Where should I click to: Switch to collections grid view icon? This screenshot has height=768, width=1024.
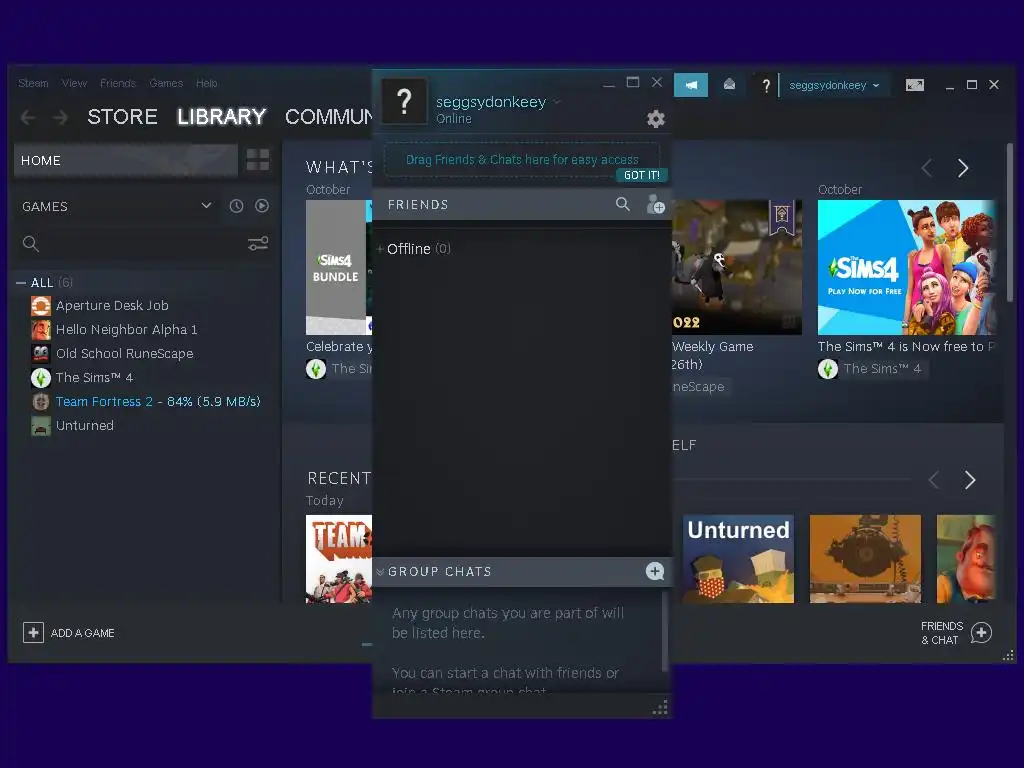click(x=258, y=160)
